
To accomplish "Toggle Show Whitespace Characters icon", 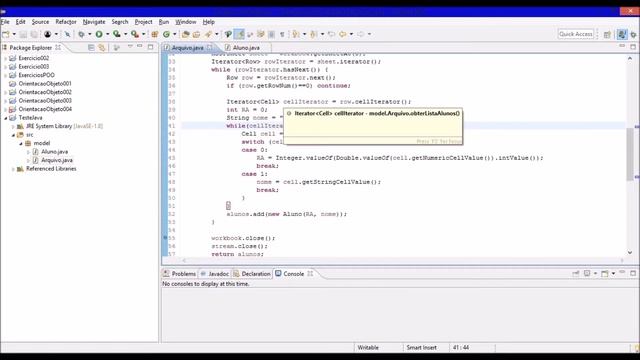I will point(282,34).
